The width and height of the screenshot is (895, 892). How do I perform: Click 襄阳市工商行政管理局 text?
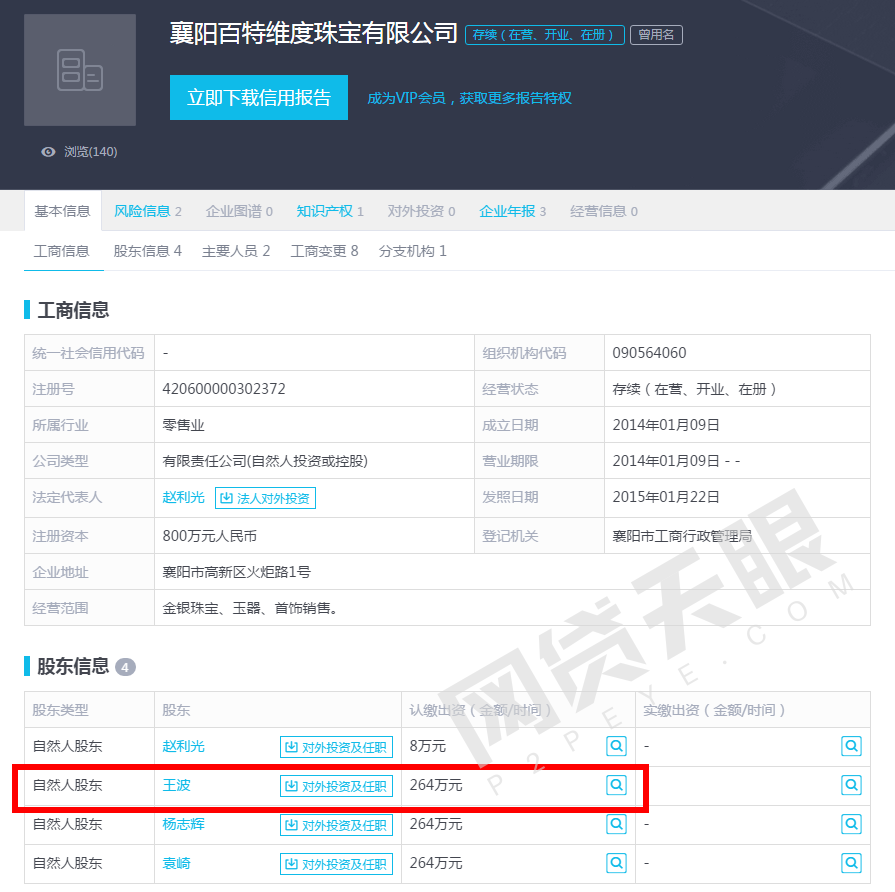tap(682, 536)
